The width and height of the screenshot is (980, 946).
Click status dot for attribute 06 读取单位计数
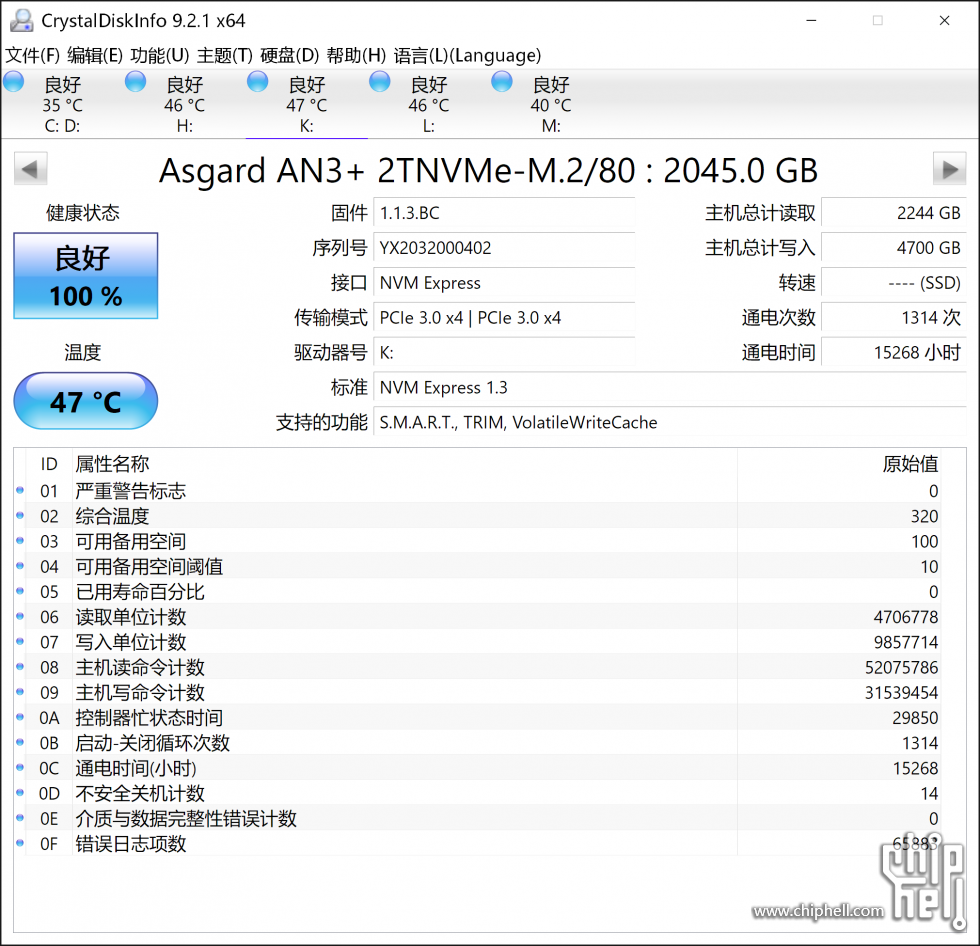pos(20,616)
